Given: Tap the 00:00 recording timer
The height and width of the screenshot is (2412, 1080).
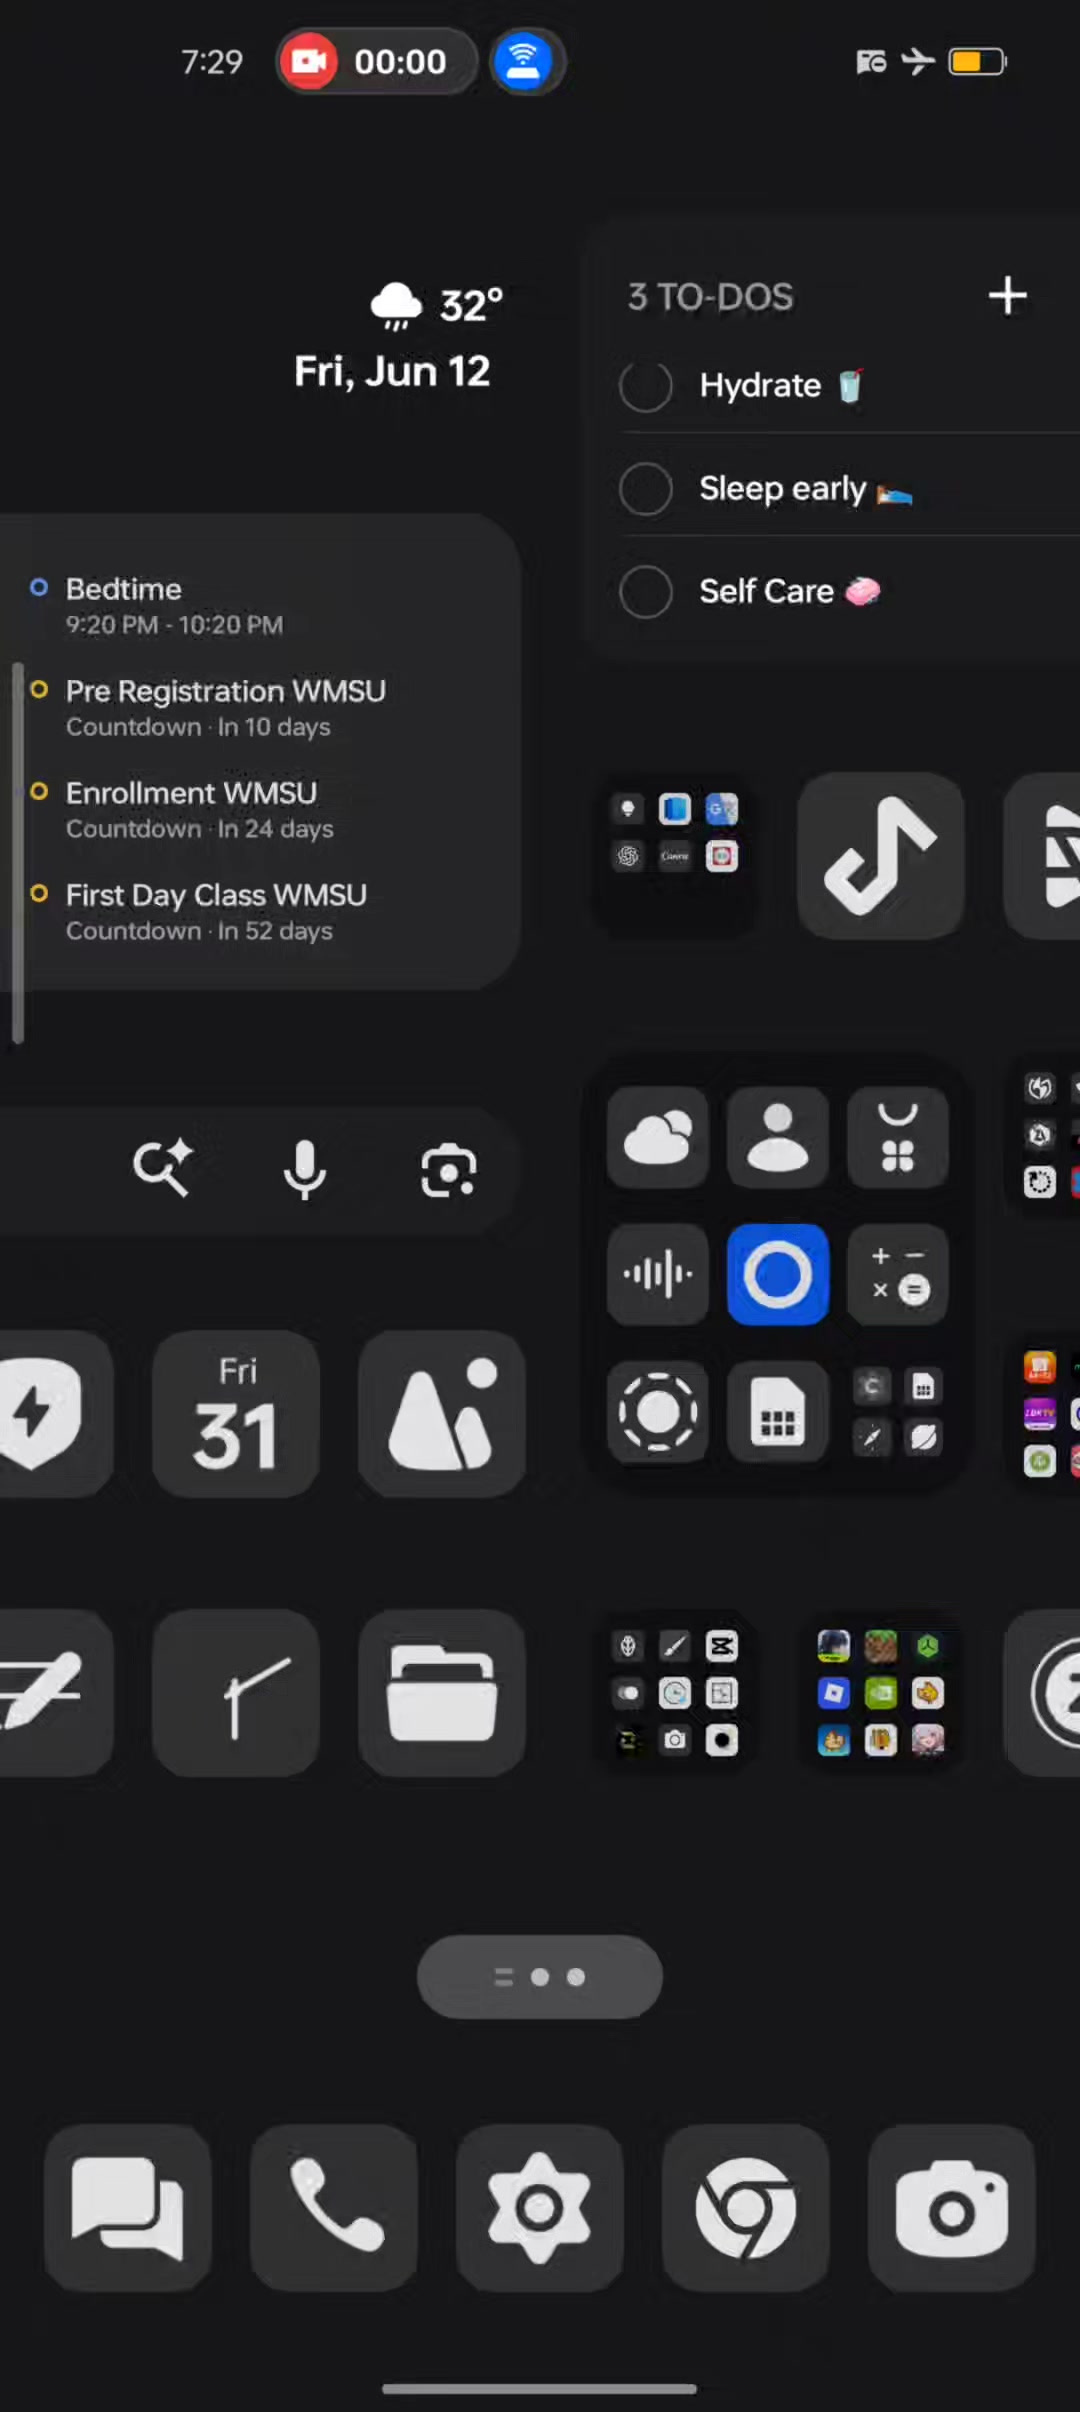Looking at the screenshot, I should tap(400, 62).
